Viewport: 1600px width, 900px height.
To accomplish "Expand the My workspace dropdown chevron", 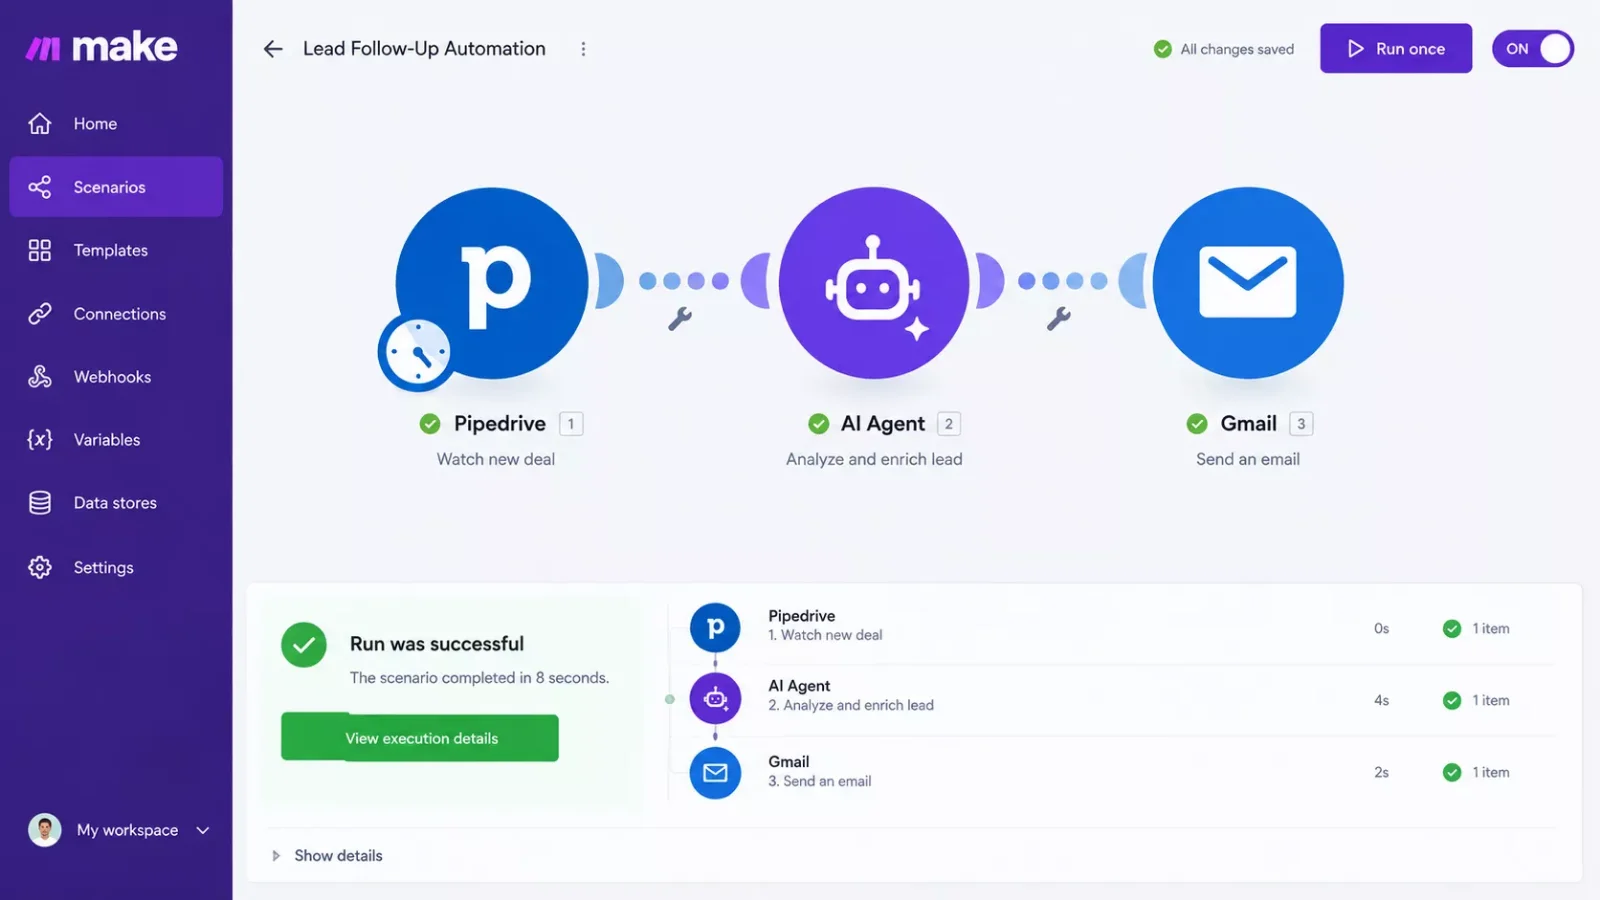I will coord(203,830).
